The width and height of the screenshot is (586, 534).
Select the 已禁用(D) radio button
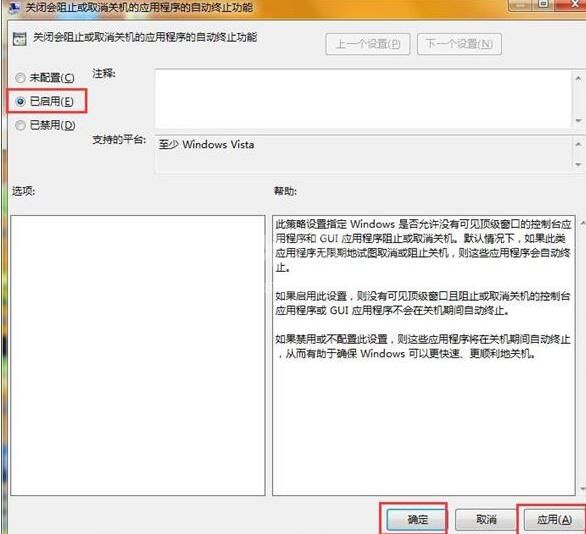20,125
